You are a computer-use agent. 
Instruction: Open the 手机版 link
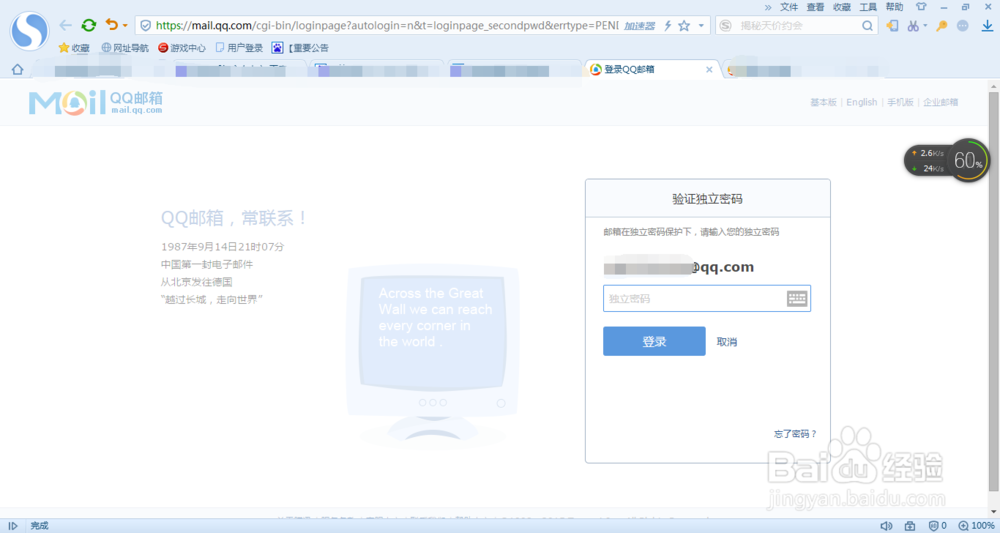coord(900,102)
